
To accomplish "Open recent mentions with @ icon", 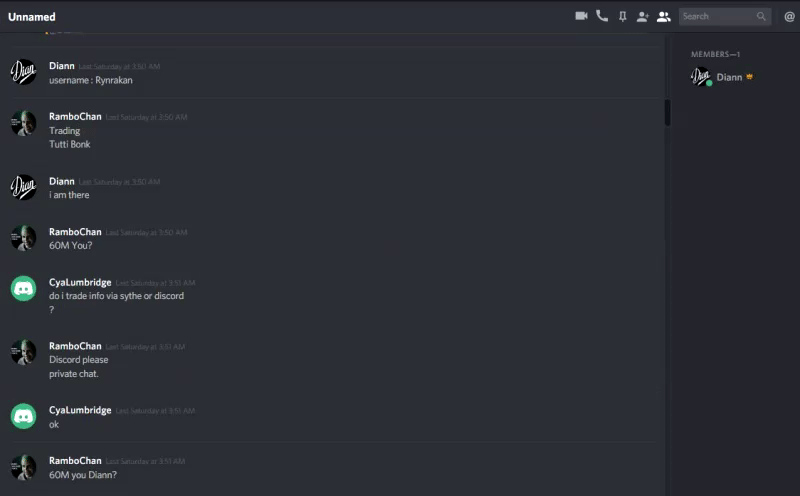I will (x=789, y=17).
